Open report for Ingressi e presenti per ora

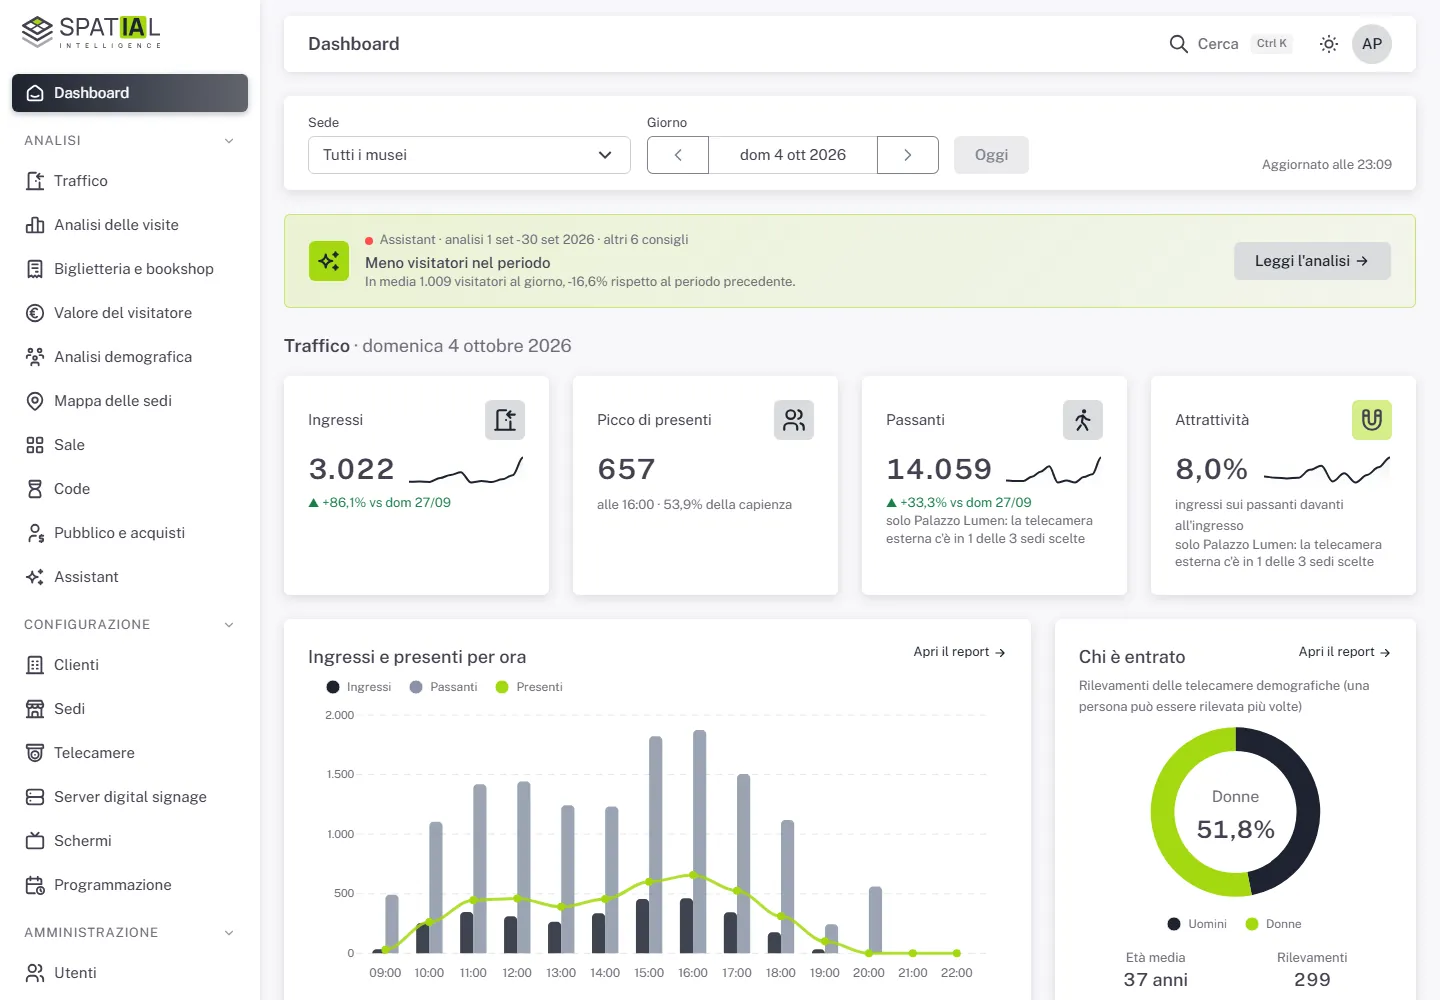click(959, 652)
